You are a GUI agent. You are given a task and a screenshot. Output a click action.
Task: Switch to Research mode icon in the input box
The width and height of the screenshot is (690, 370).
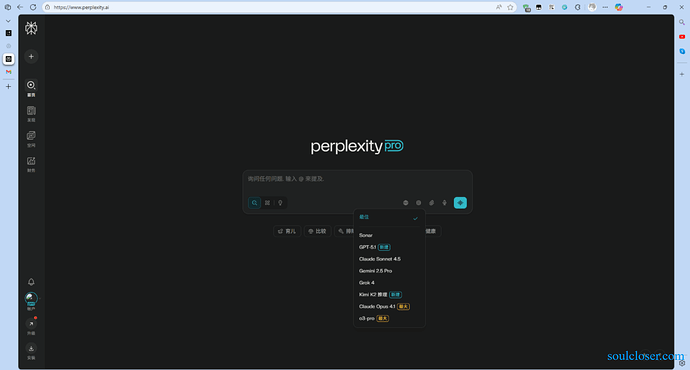(267, 203)
